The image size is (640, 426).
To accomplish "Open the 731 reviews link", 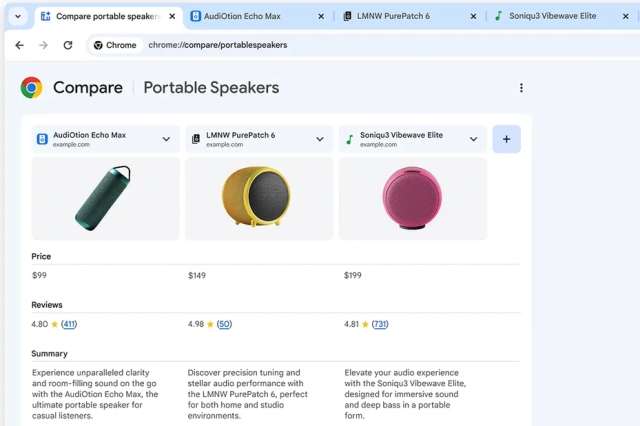I will click(380, 324).
